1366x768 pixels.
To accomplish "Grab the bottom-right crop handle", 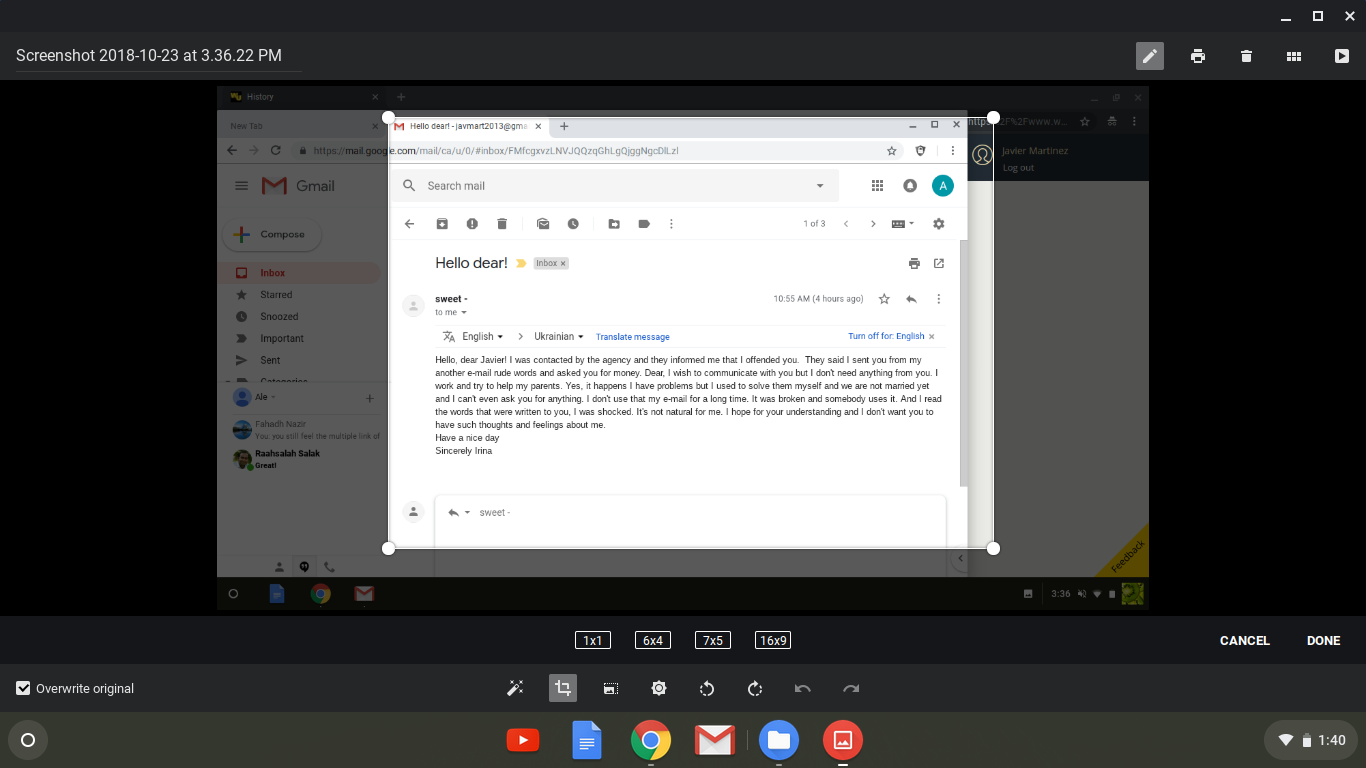I will 993,548.
